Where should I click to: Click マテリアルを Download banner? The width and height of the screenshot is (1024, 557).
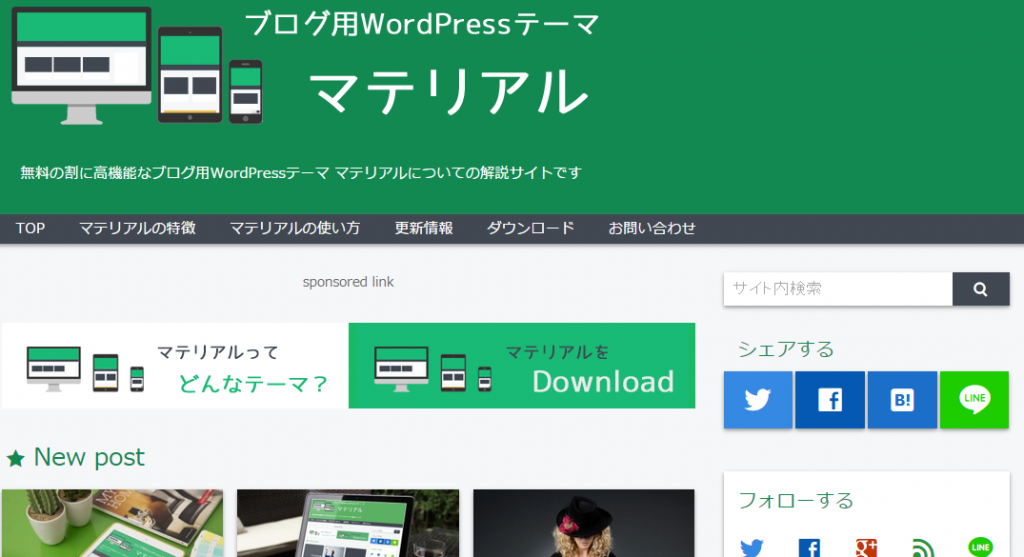coord(522,366)
